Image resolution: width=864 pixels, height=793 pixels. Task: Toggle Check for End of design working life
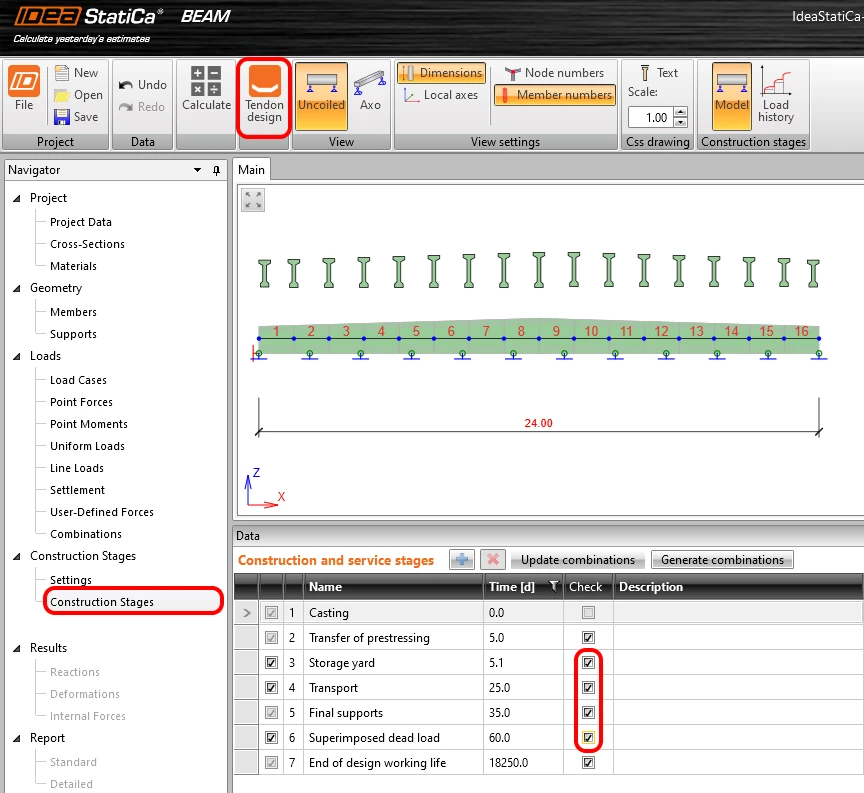click(588, 763)
